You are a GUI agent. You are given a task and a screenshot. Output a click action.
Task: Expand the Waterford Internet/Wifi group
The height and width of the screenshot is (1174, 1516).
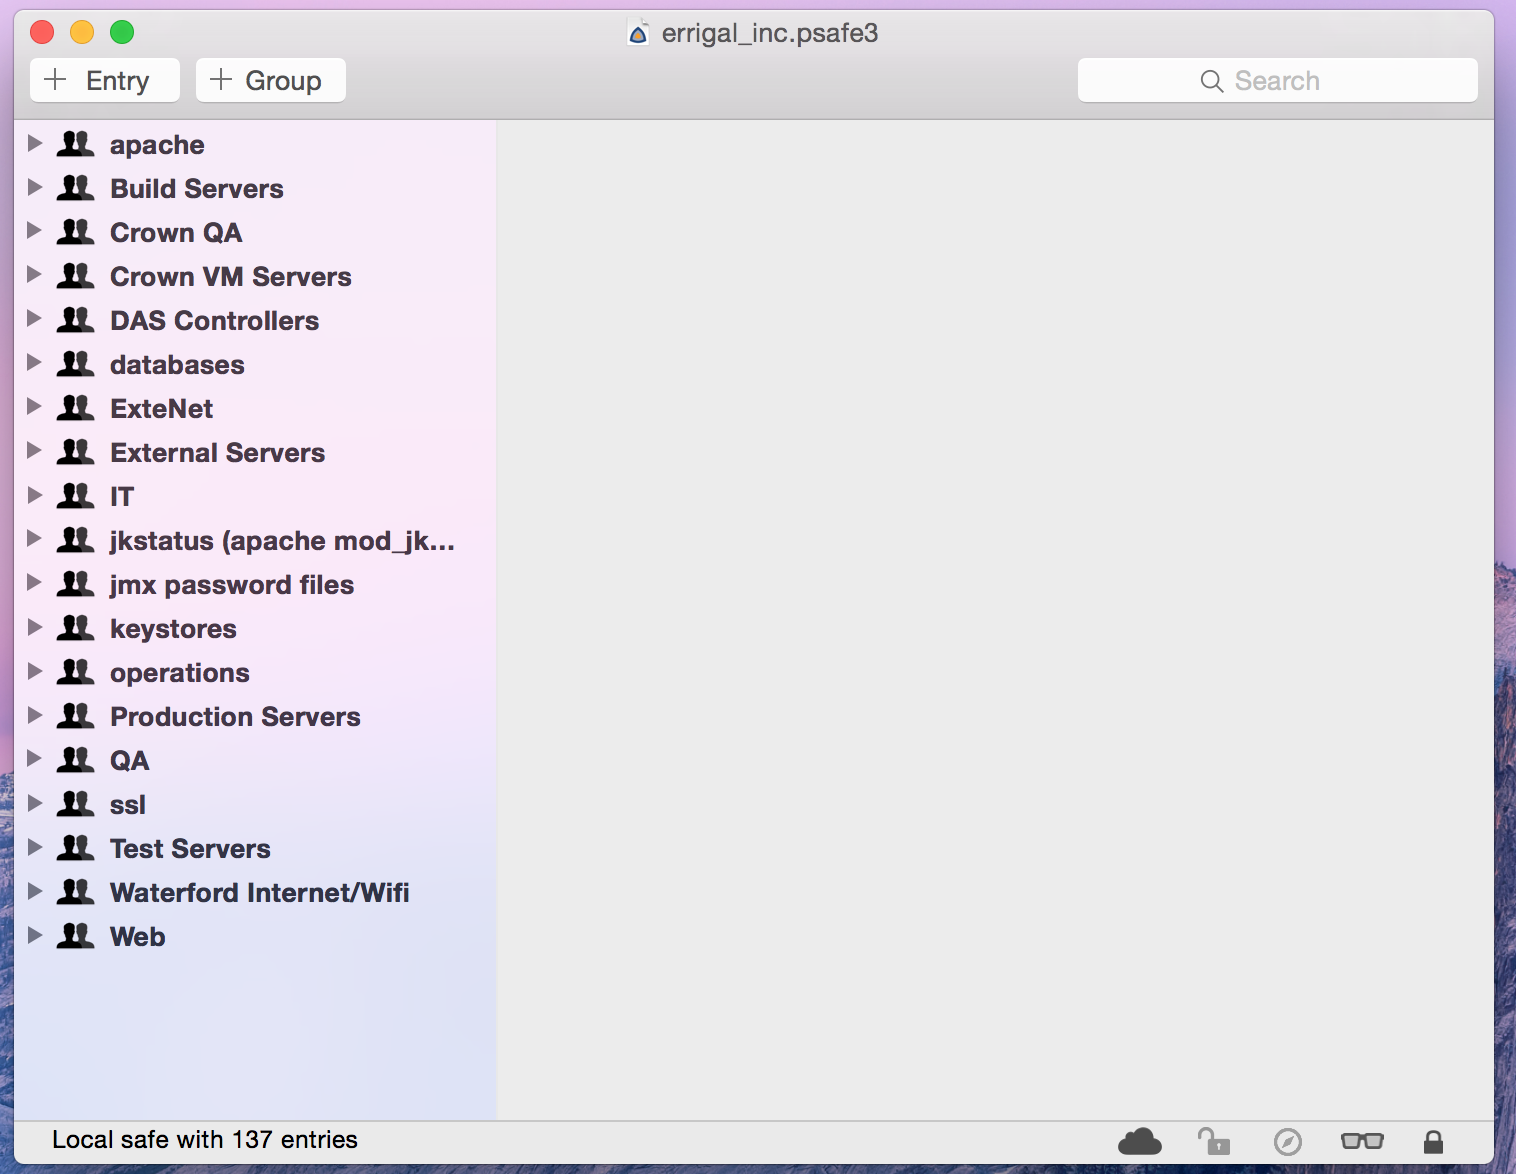point(35,892)
